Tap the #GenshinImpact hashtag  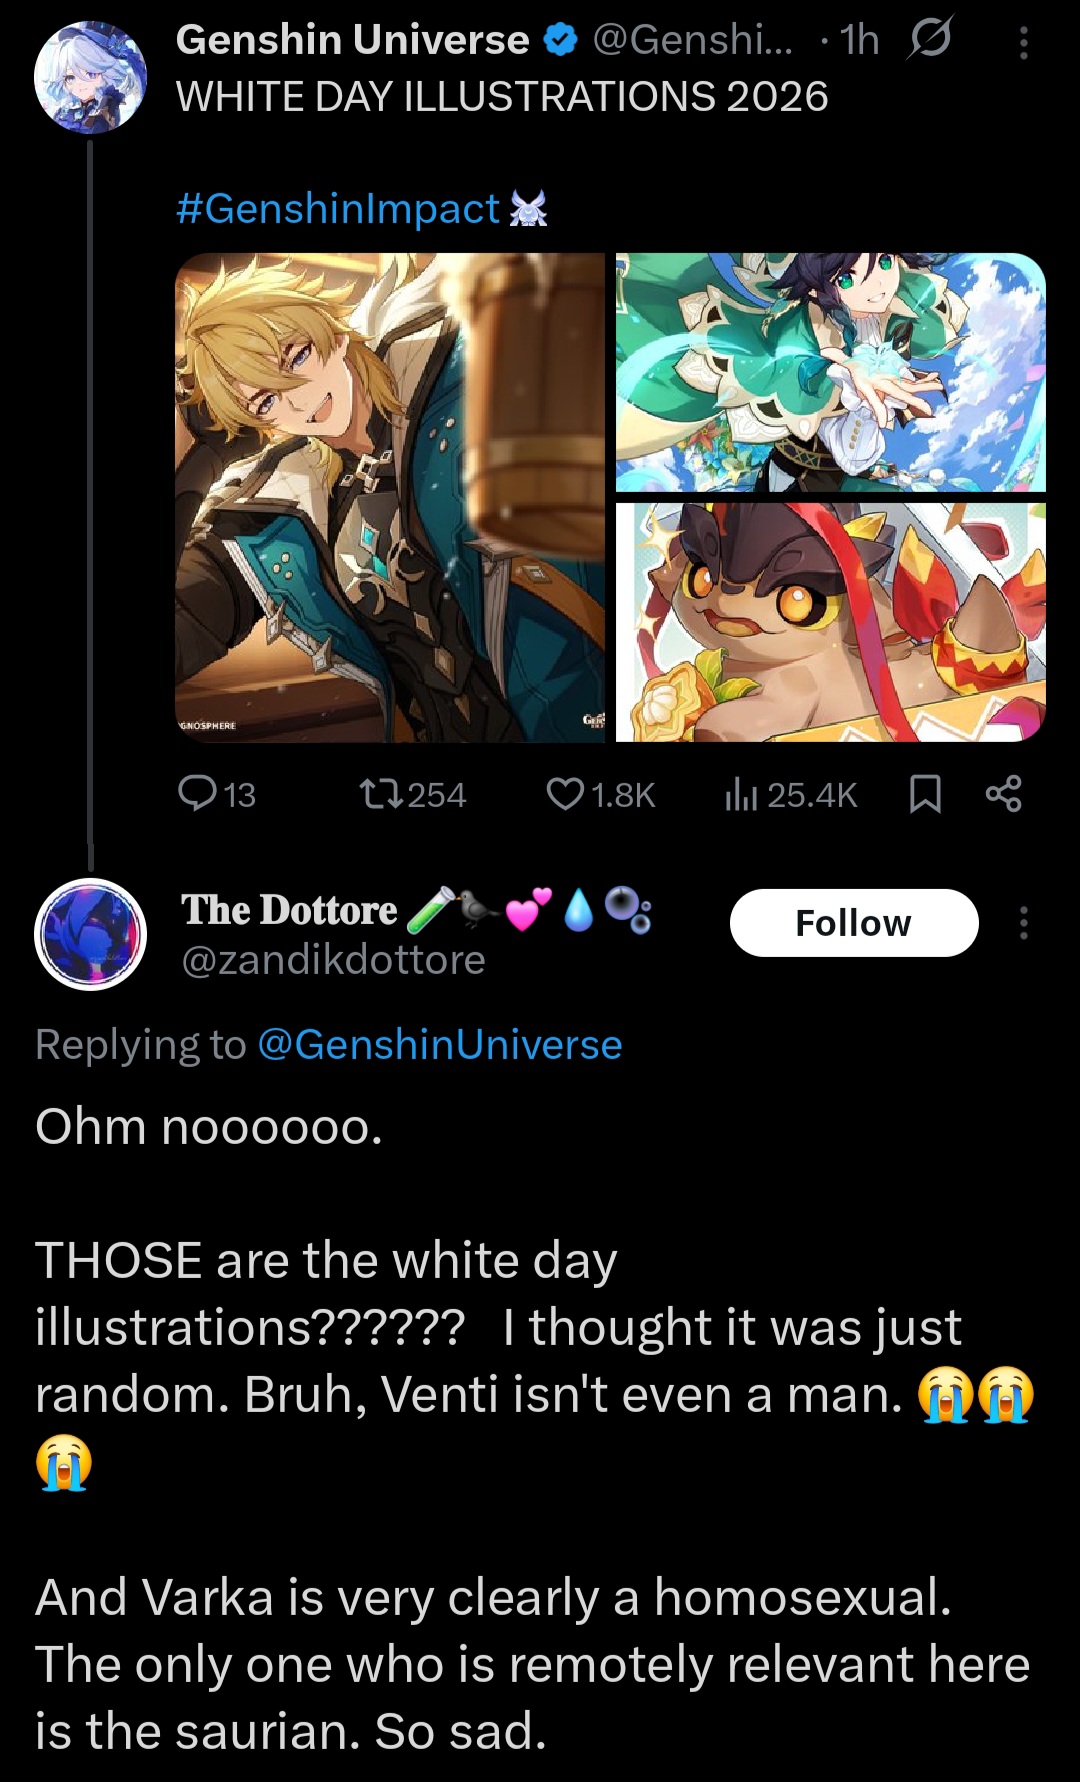337,209
